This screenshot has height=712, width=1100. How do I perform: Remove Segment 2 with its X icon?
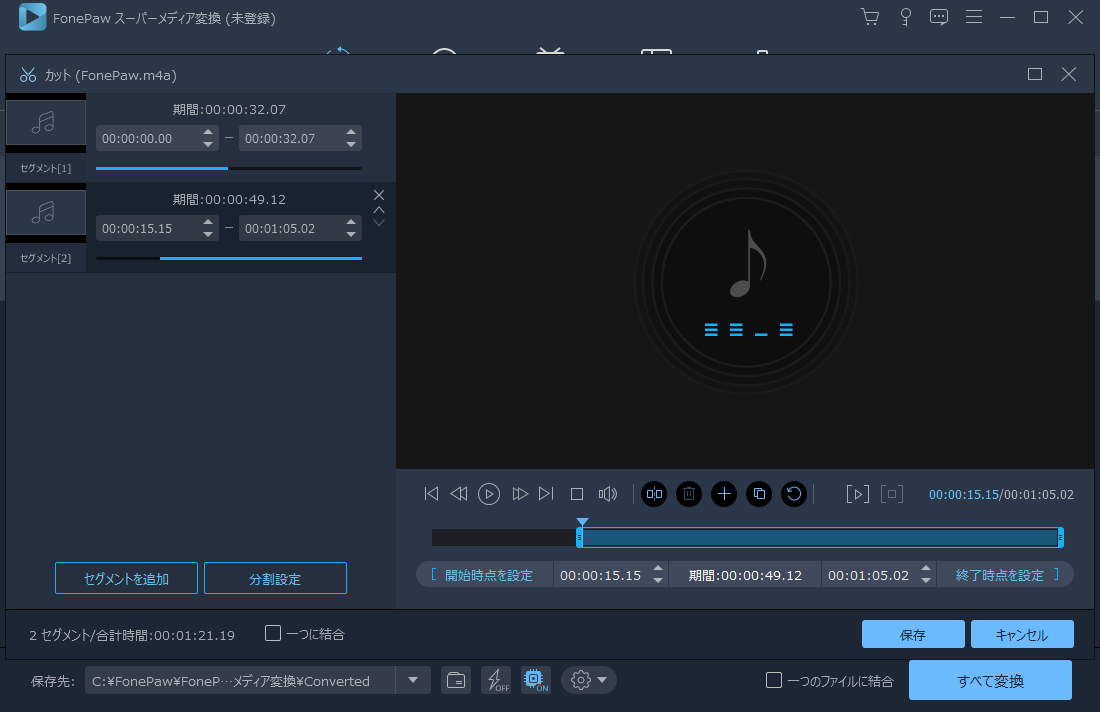[379, 195]
